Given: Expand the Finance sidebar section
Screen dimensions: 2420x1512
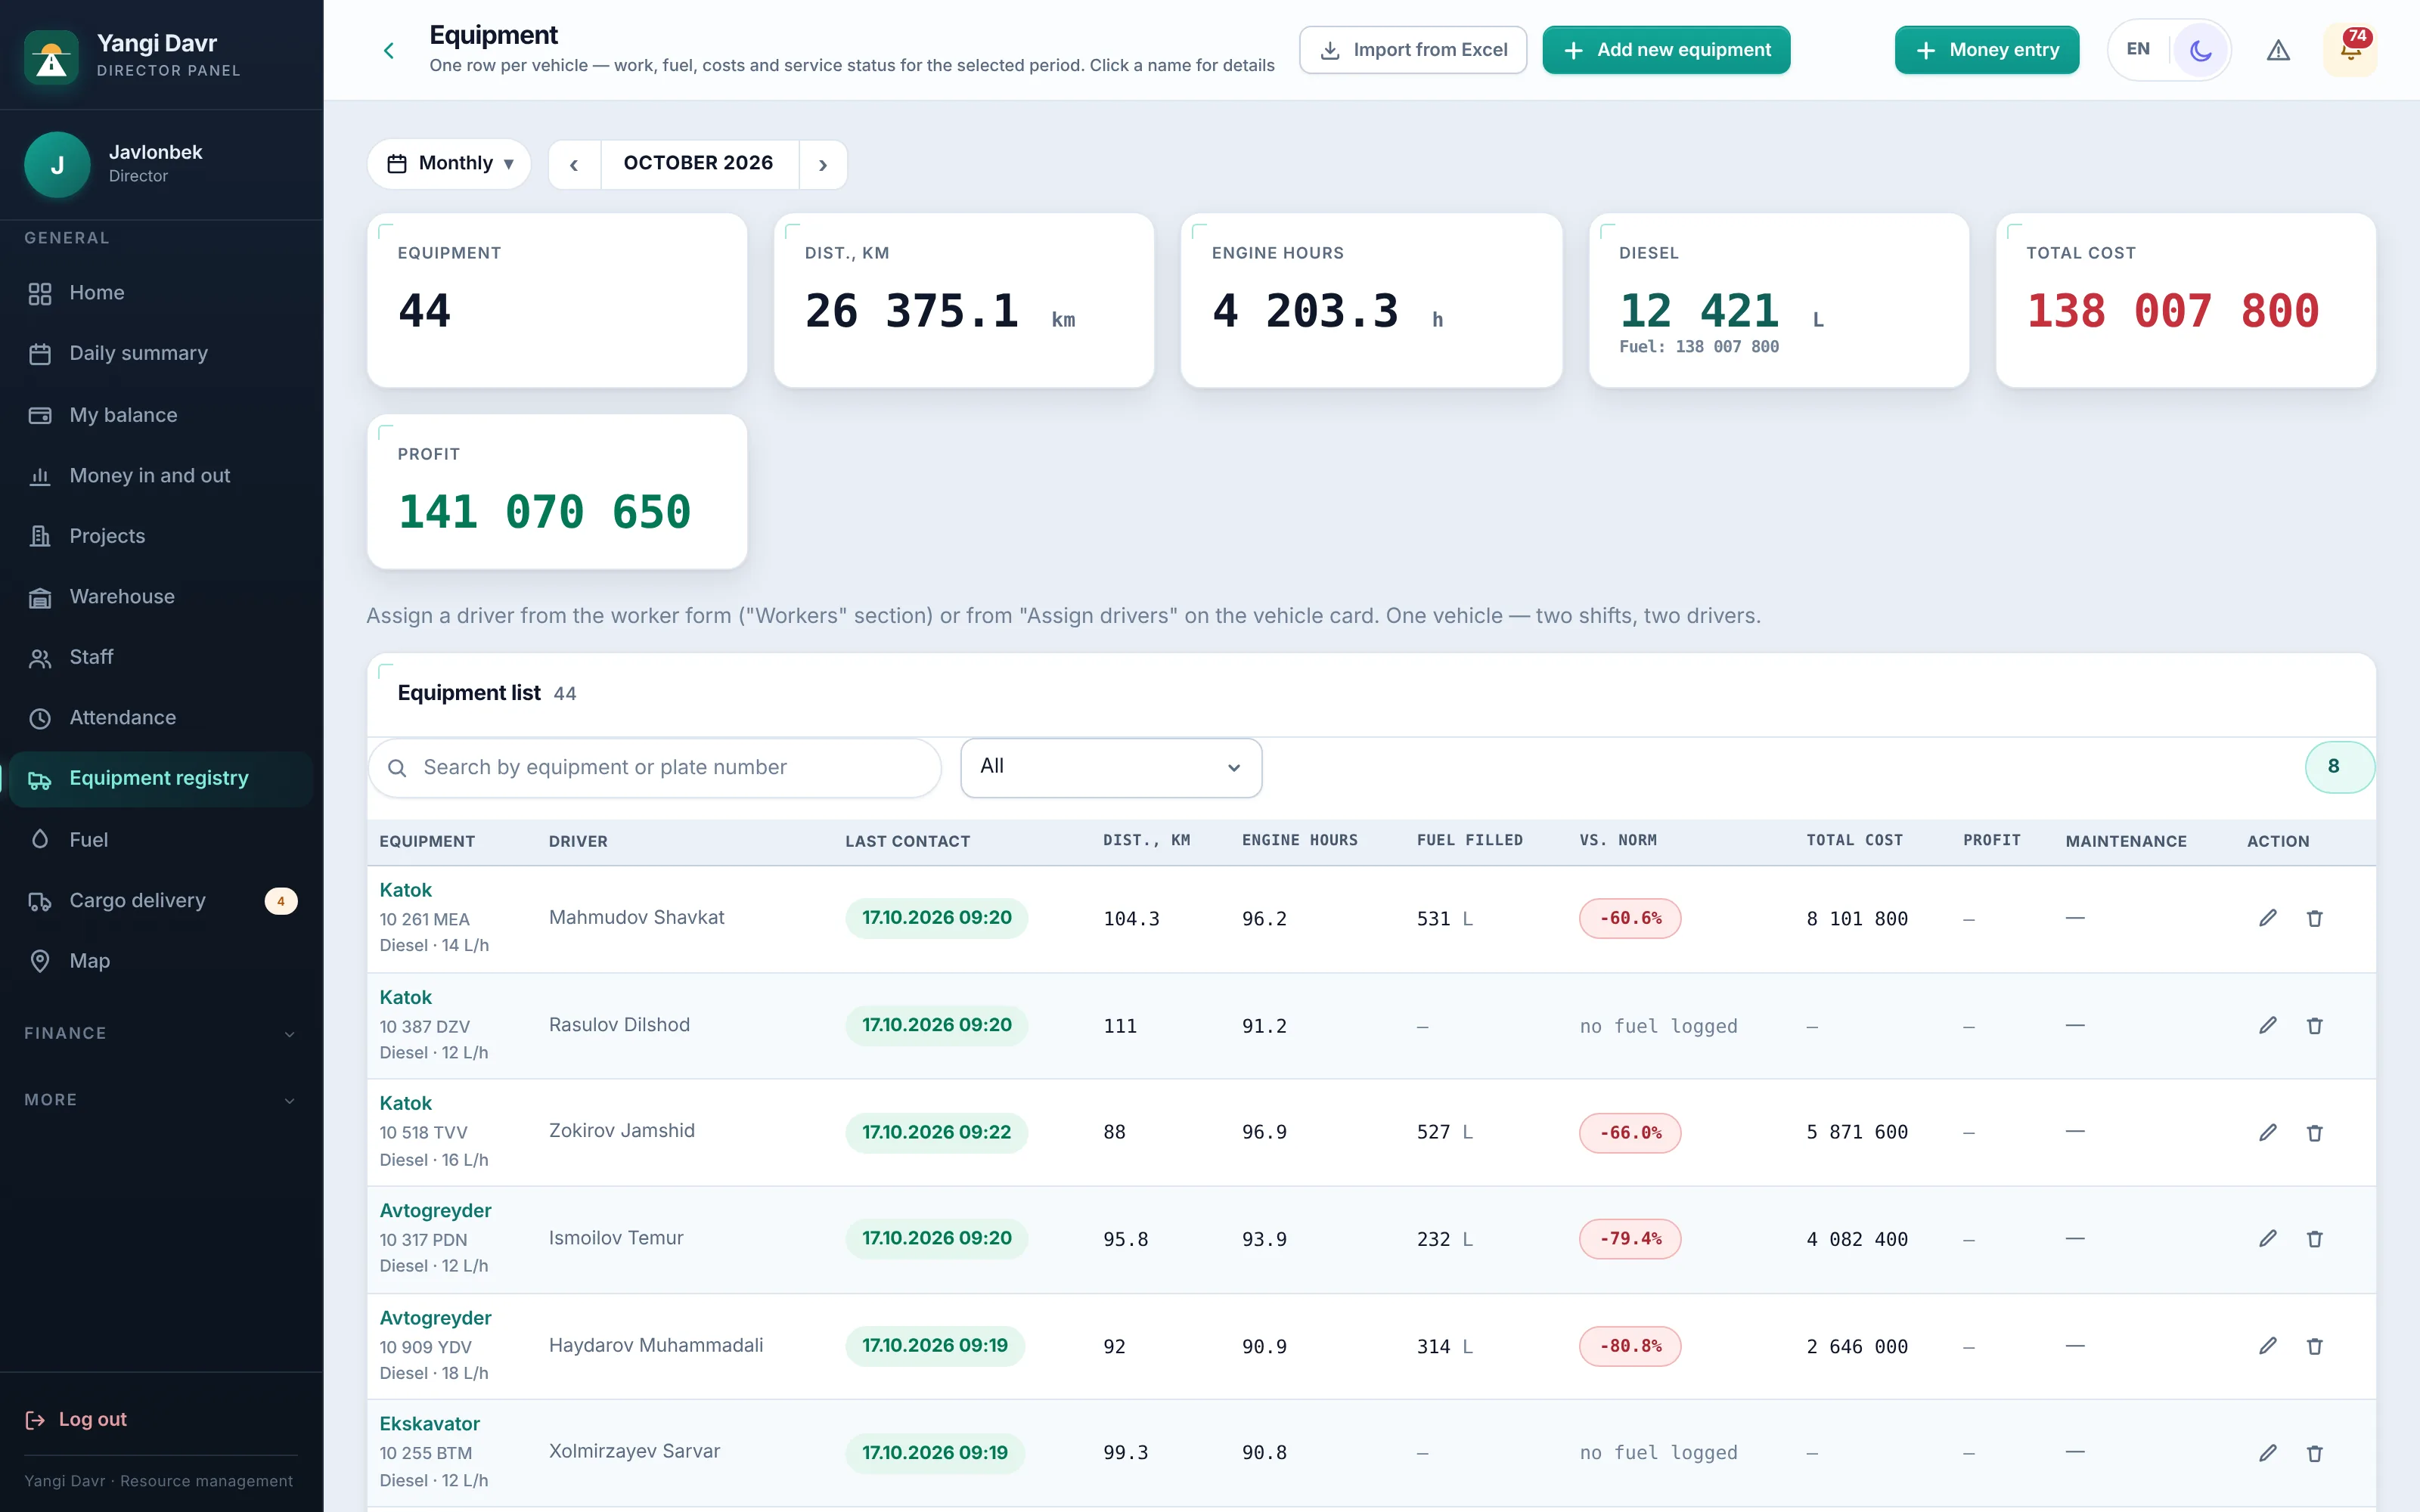Looking at the screenshot, I should click(x=161, y=1033).
